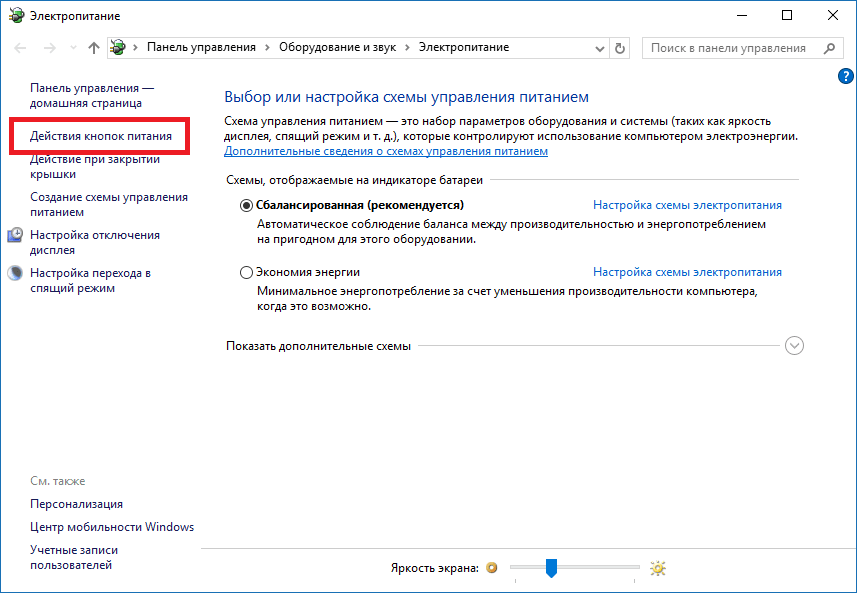Go up one level with the up arrow
This screenshot has width=857, height=593.
(93, 48)
